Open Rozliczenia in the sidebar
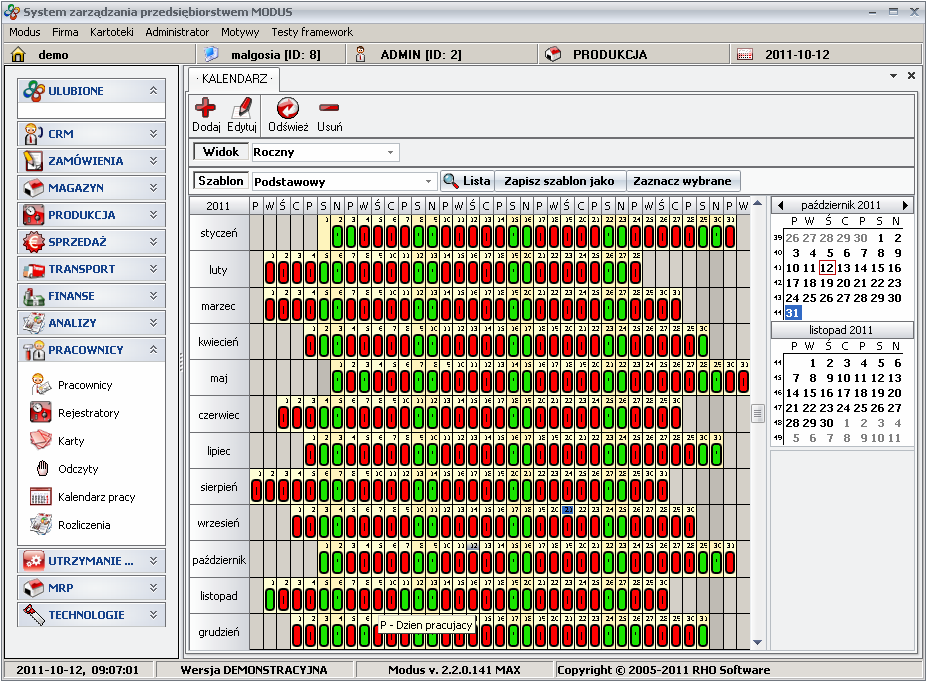927x682 pixels. coord(84,525)
